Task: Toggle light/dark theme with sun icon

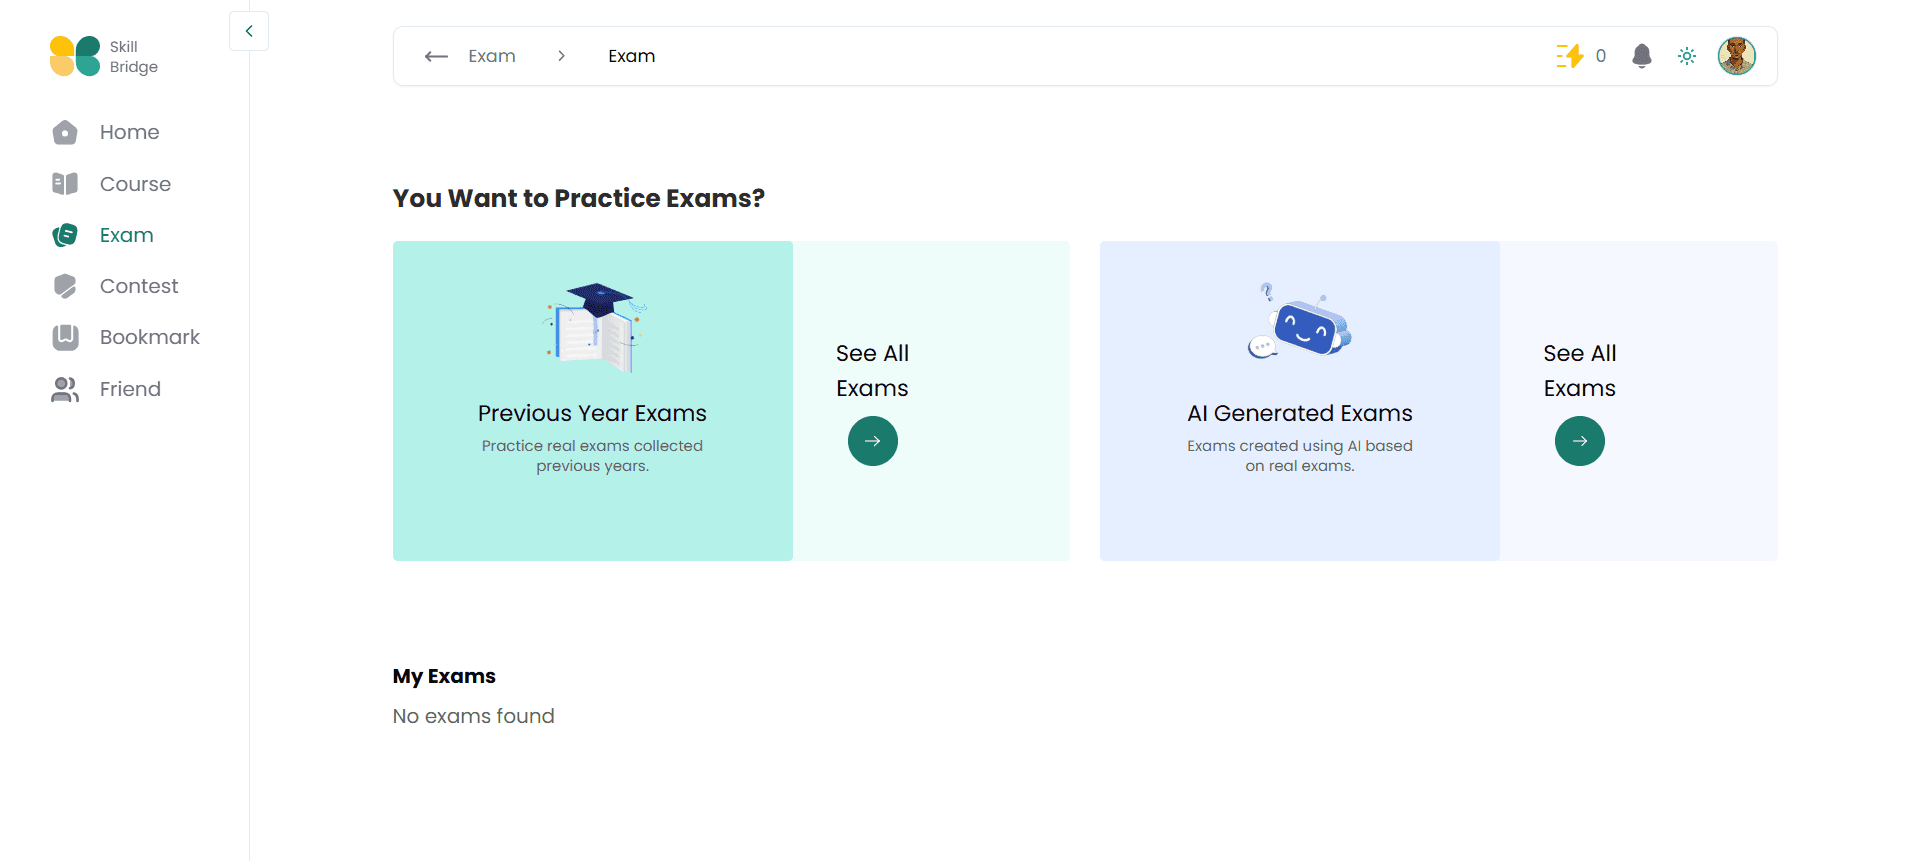Action: pyautogui.click(x=1687, y=56)
